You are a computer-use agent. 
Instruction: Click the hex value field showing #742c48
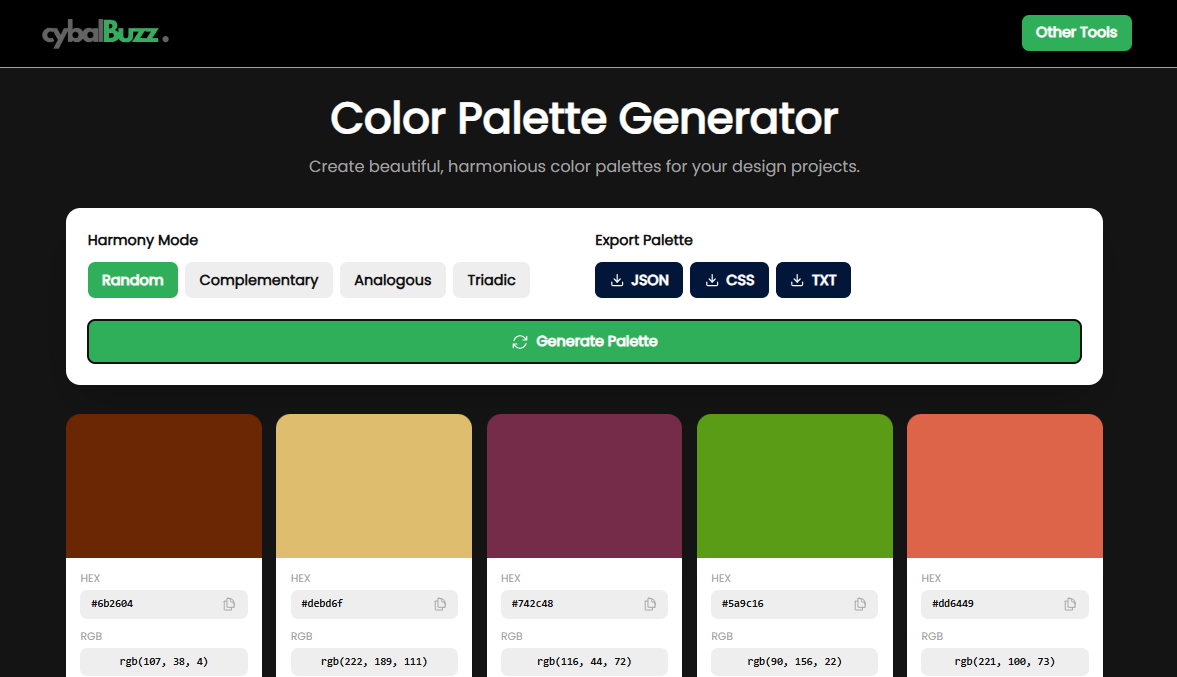click(584, 604)
